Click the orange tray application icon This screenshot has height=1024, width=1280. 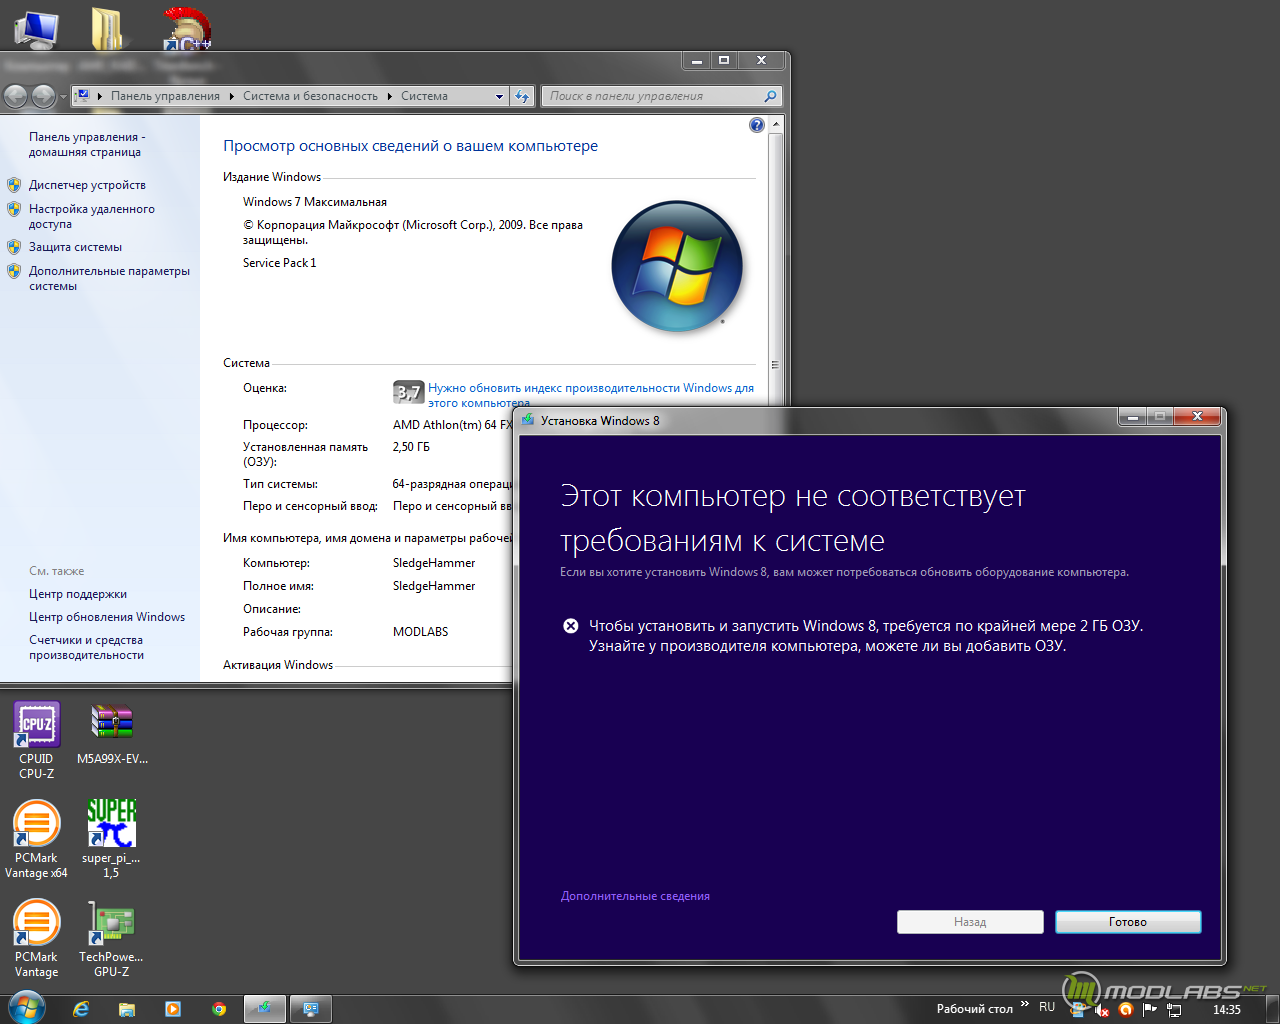coord(1126,1009)
